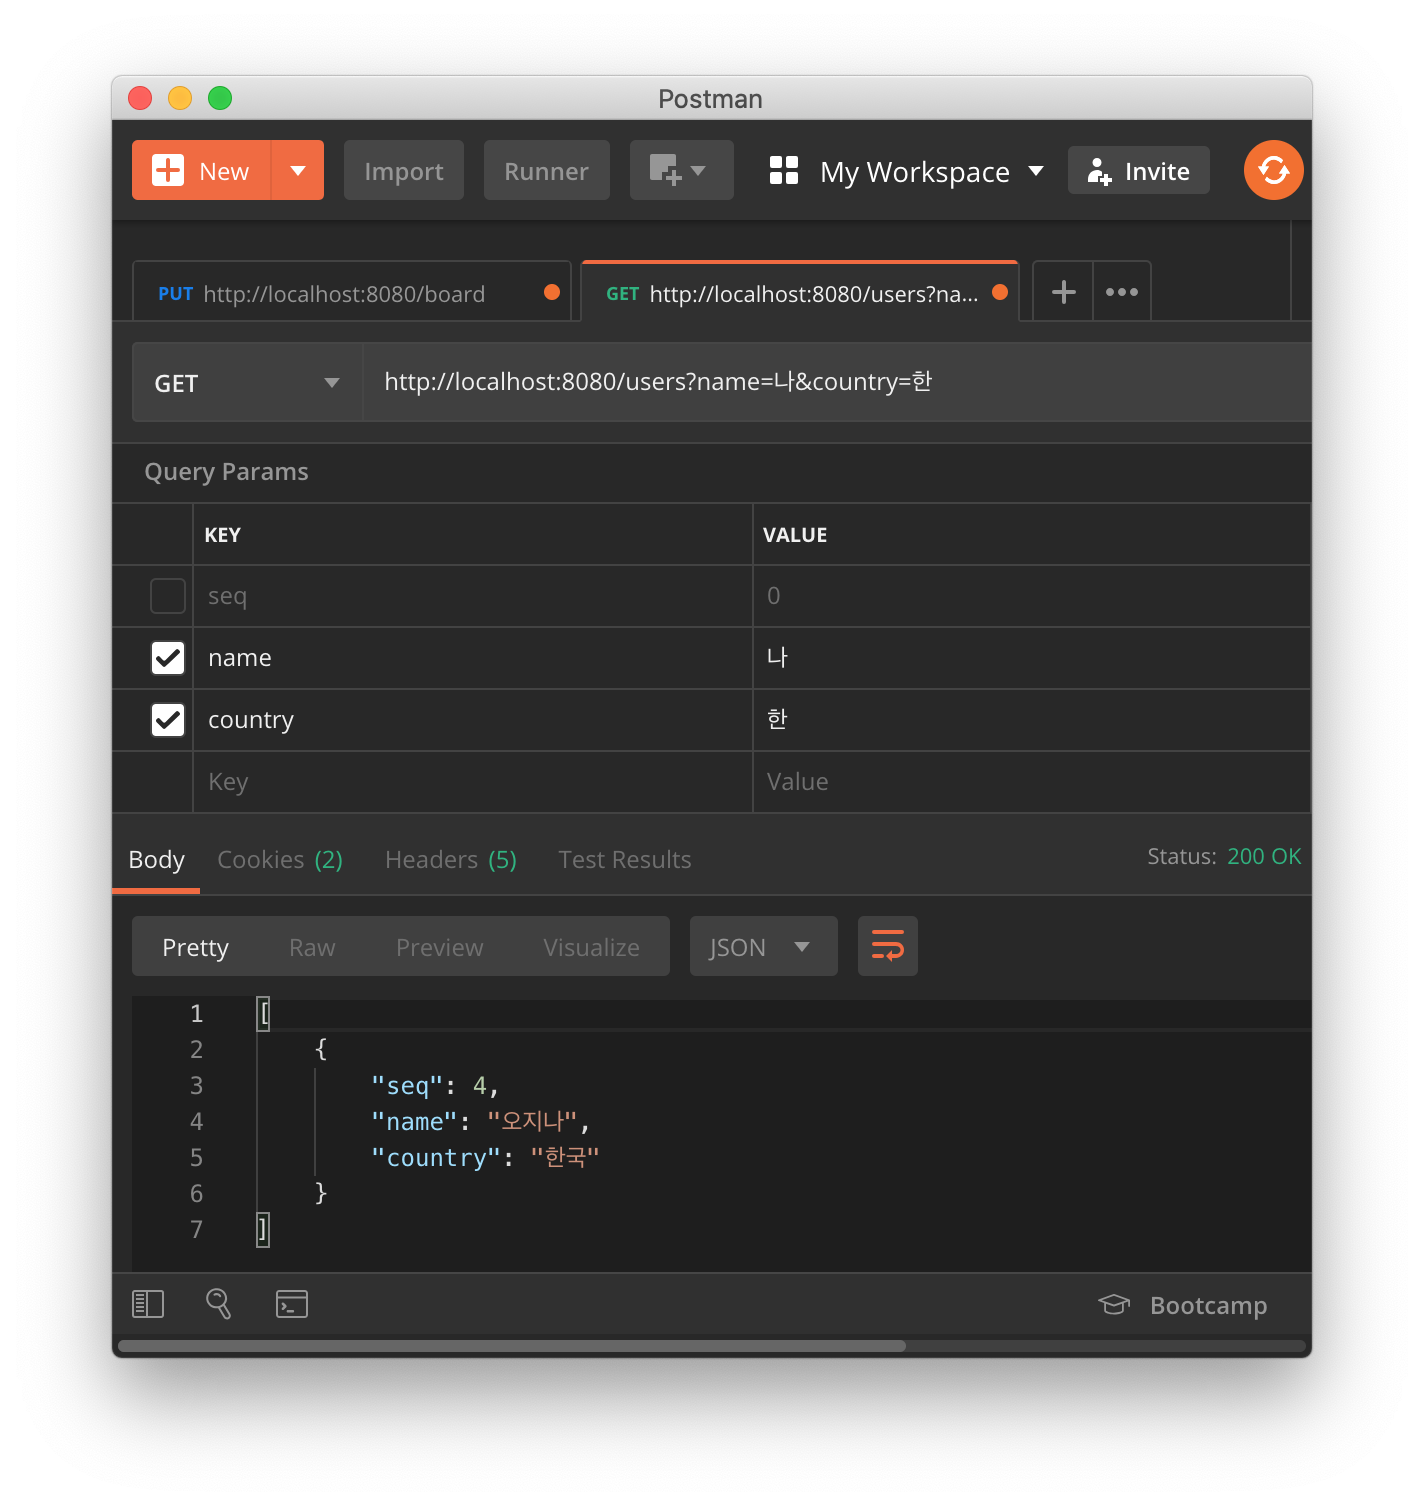The height and width of the screenshot is (1506, 1424).
Task: Click the response line containing "seq": 4
Action: (435, 1086)
